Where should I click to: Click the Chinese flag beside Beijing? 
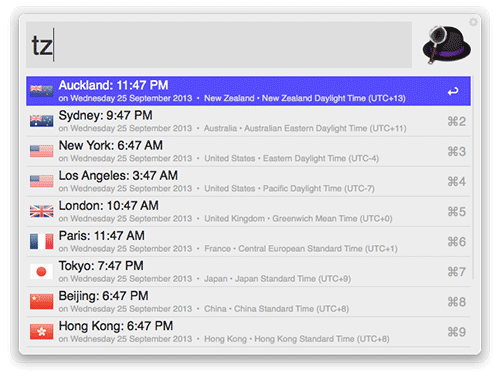tap(41, 301)
